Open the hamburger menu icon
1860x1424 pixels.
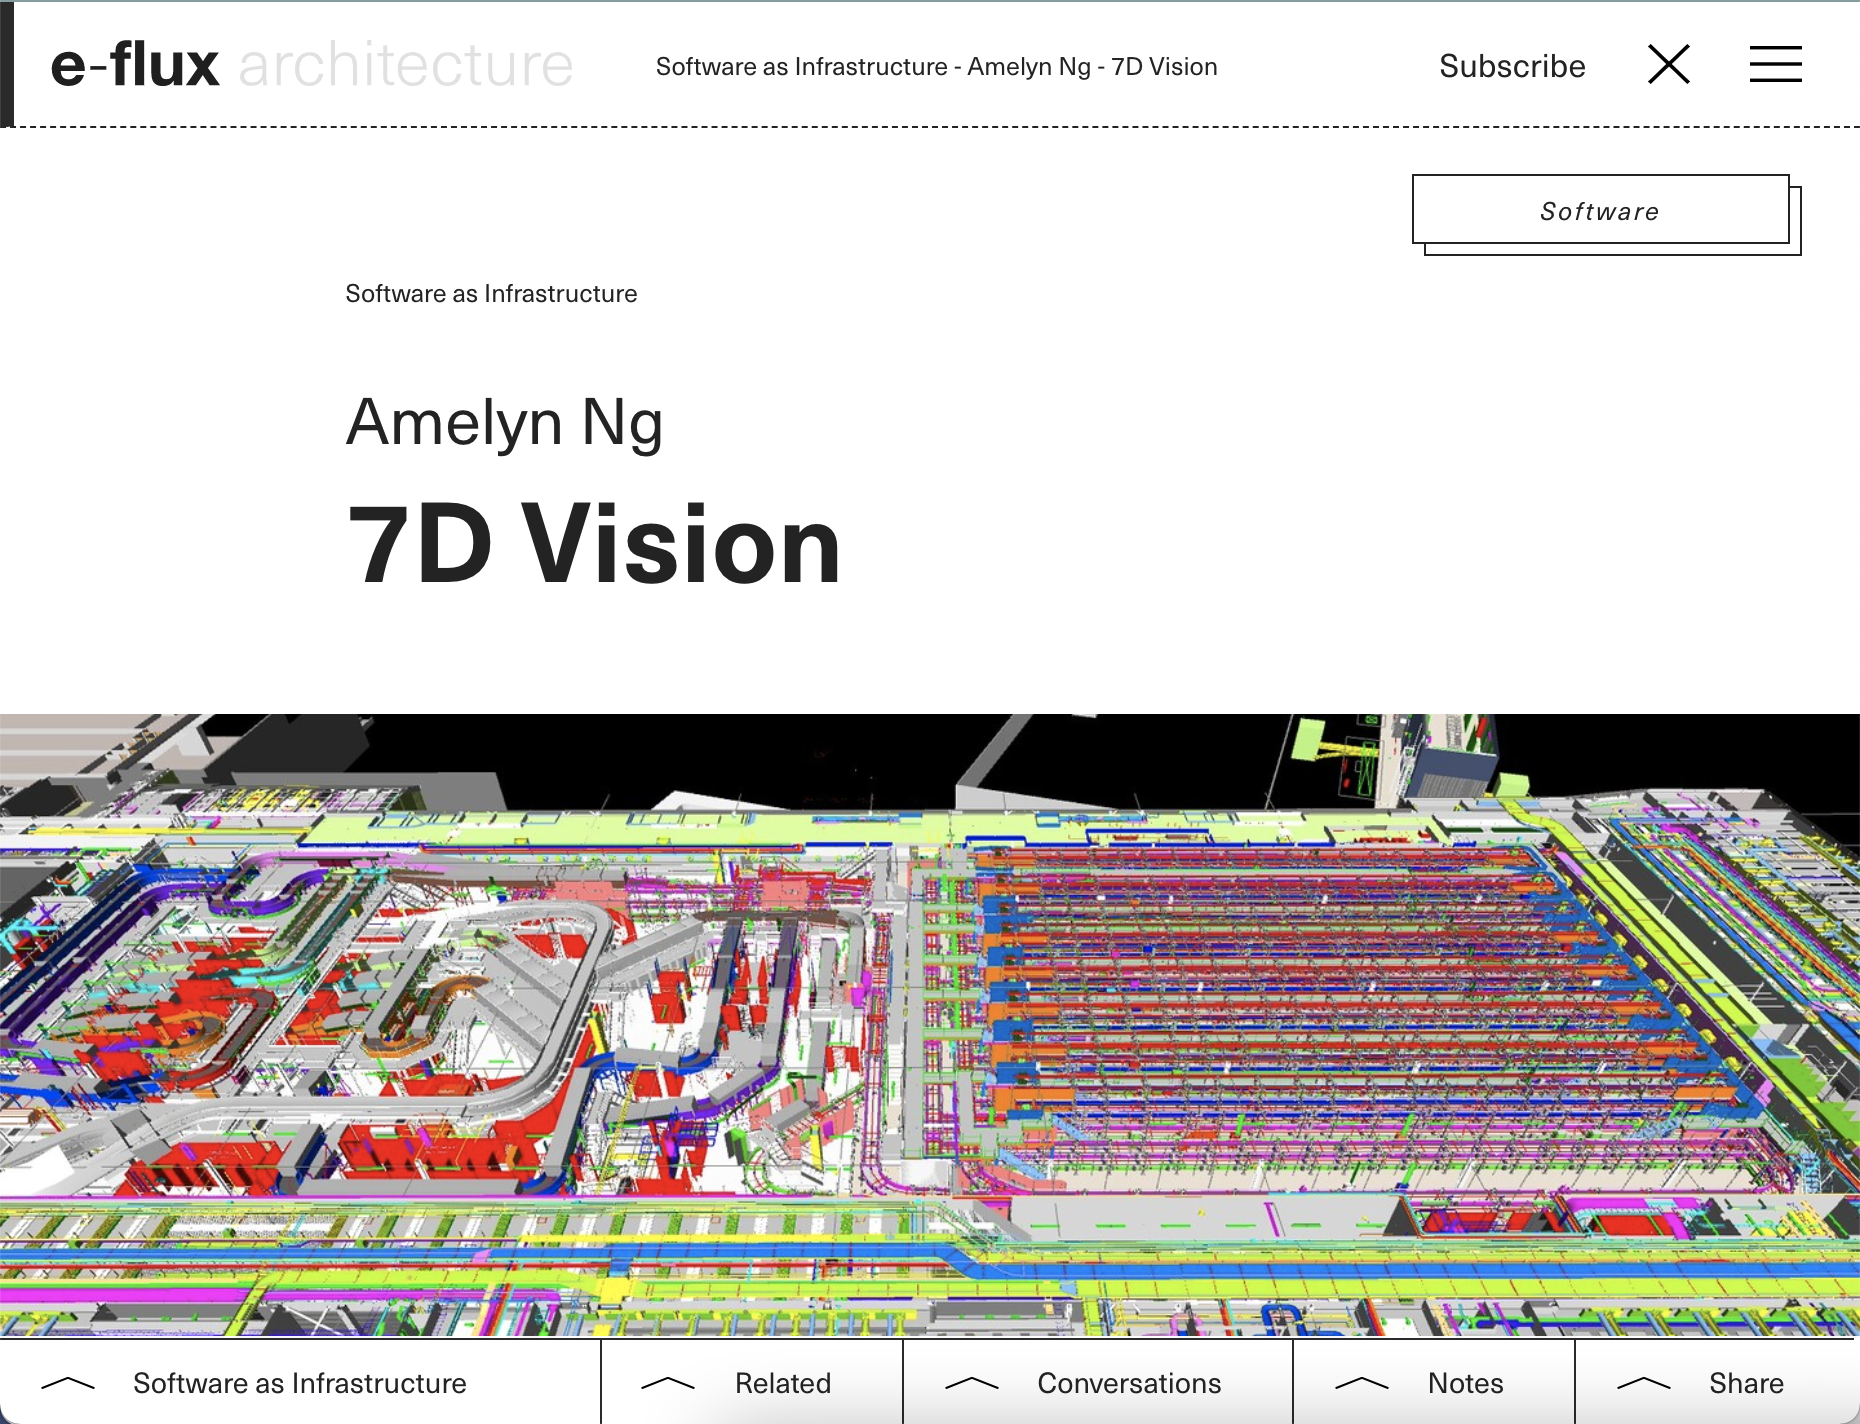click(1775, 64)
